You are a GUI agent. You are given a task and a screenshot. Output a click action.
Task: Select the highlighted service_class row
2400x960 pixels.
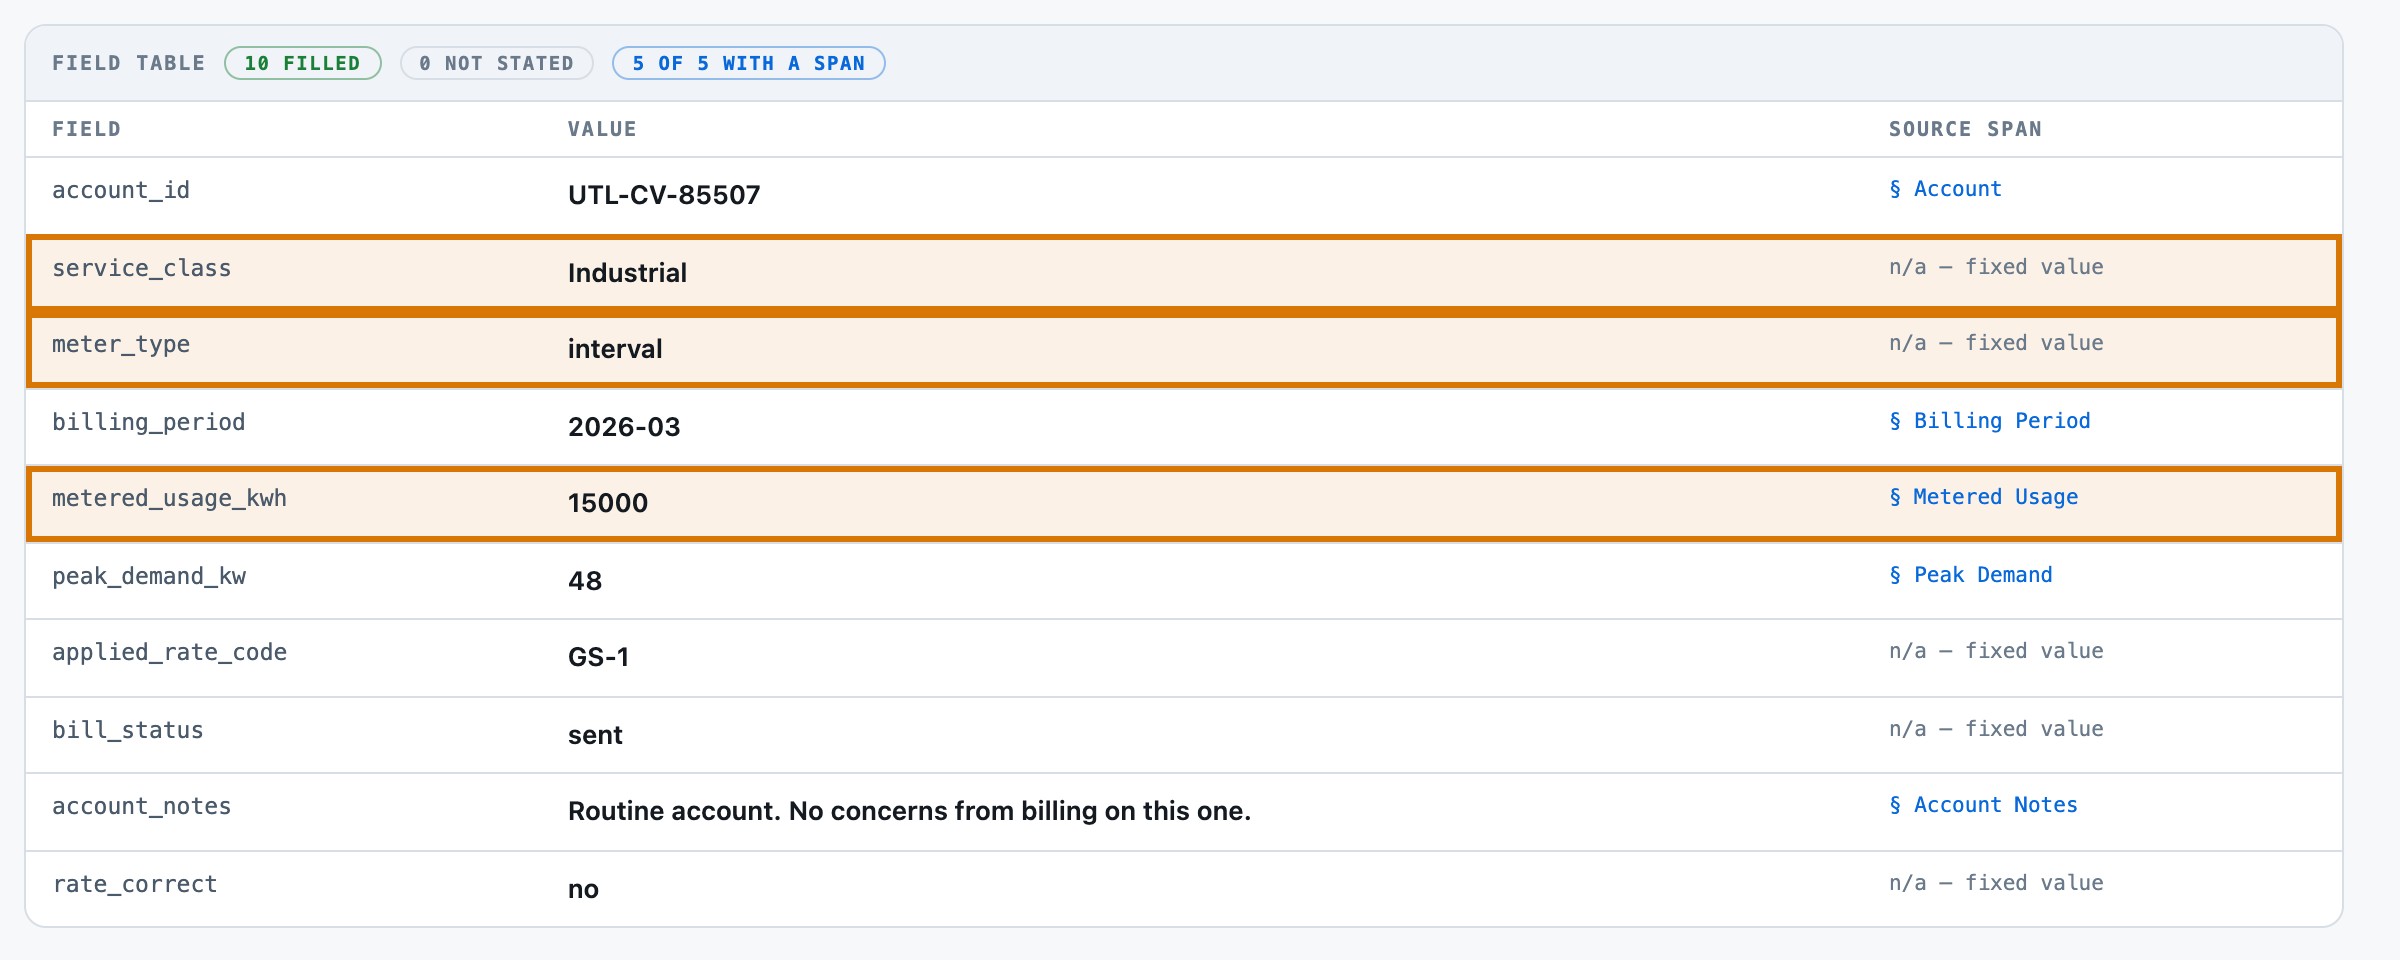click(1184, 273)
